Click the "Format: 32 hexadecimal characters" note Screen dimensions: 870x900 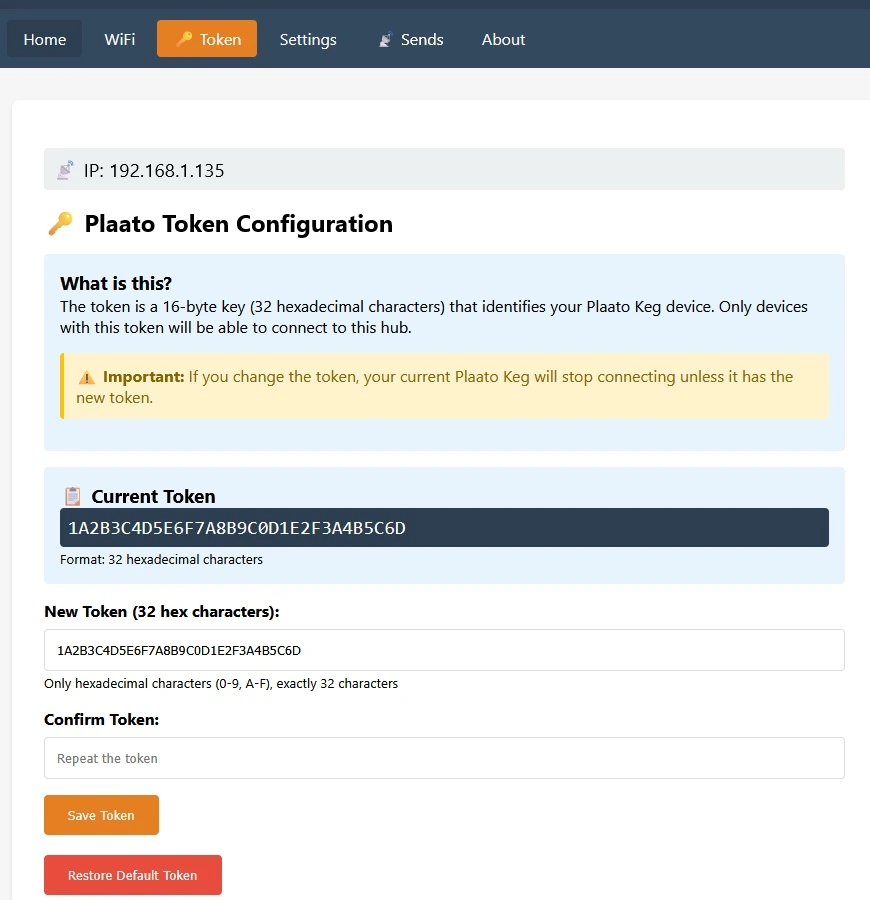point(161,560)
